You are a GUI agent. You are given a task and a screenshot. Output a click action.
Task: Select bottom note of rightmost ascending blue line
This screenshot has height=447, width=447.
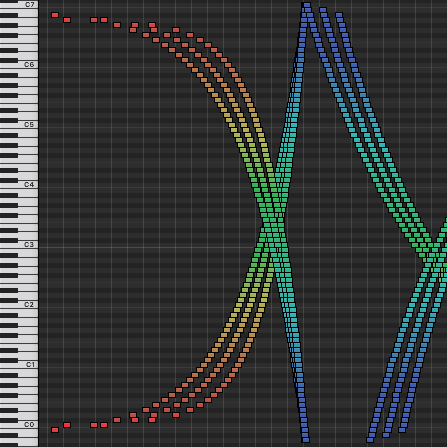pos(402,430)
